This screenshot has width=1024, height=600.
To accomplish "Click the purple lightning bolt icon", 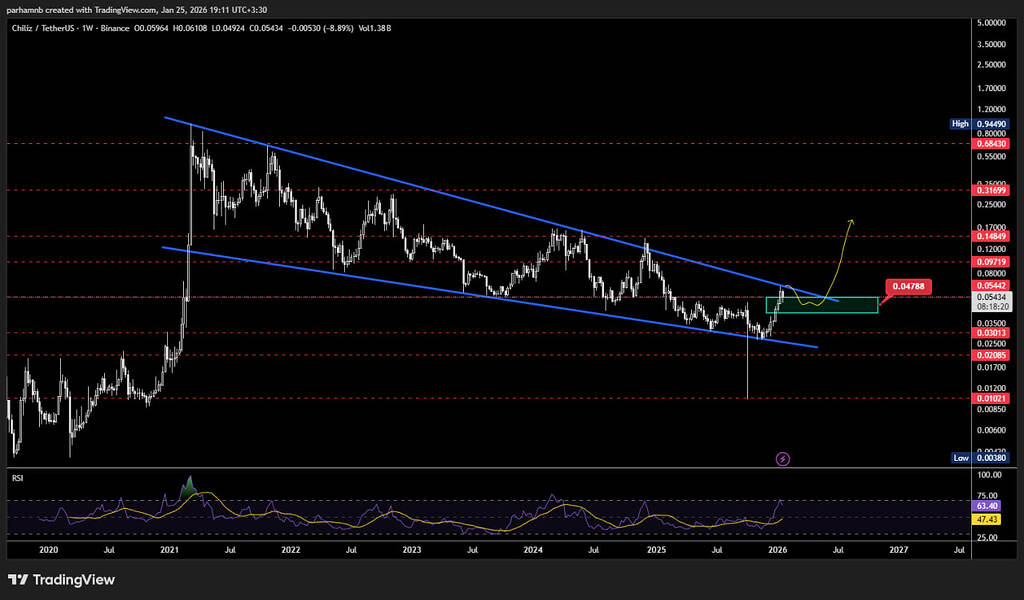I will point(783,459).
